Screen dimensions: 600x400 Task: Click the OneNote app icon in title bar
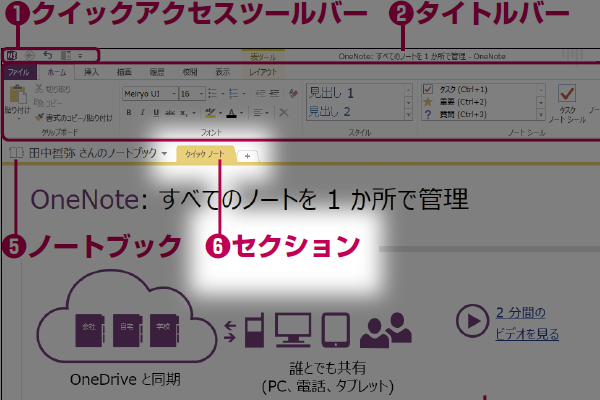[11, 56]
